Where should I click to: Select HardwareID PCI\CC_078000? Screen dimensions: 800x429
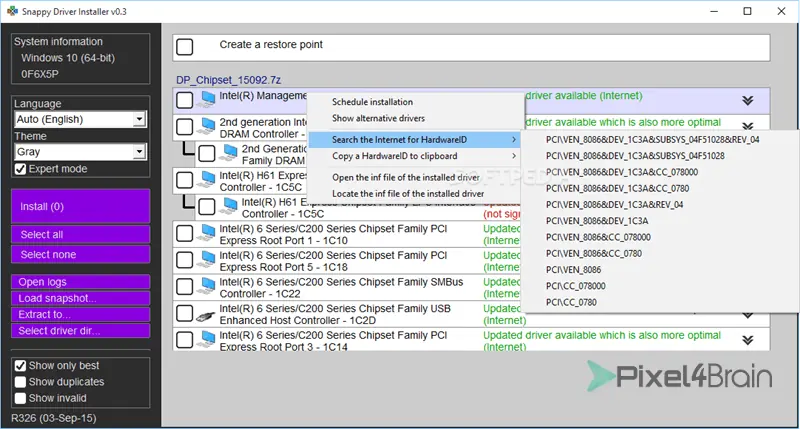pos(576,286)
